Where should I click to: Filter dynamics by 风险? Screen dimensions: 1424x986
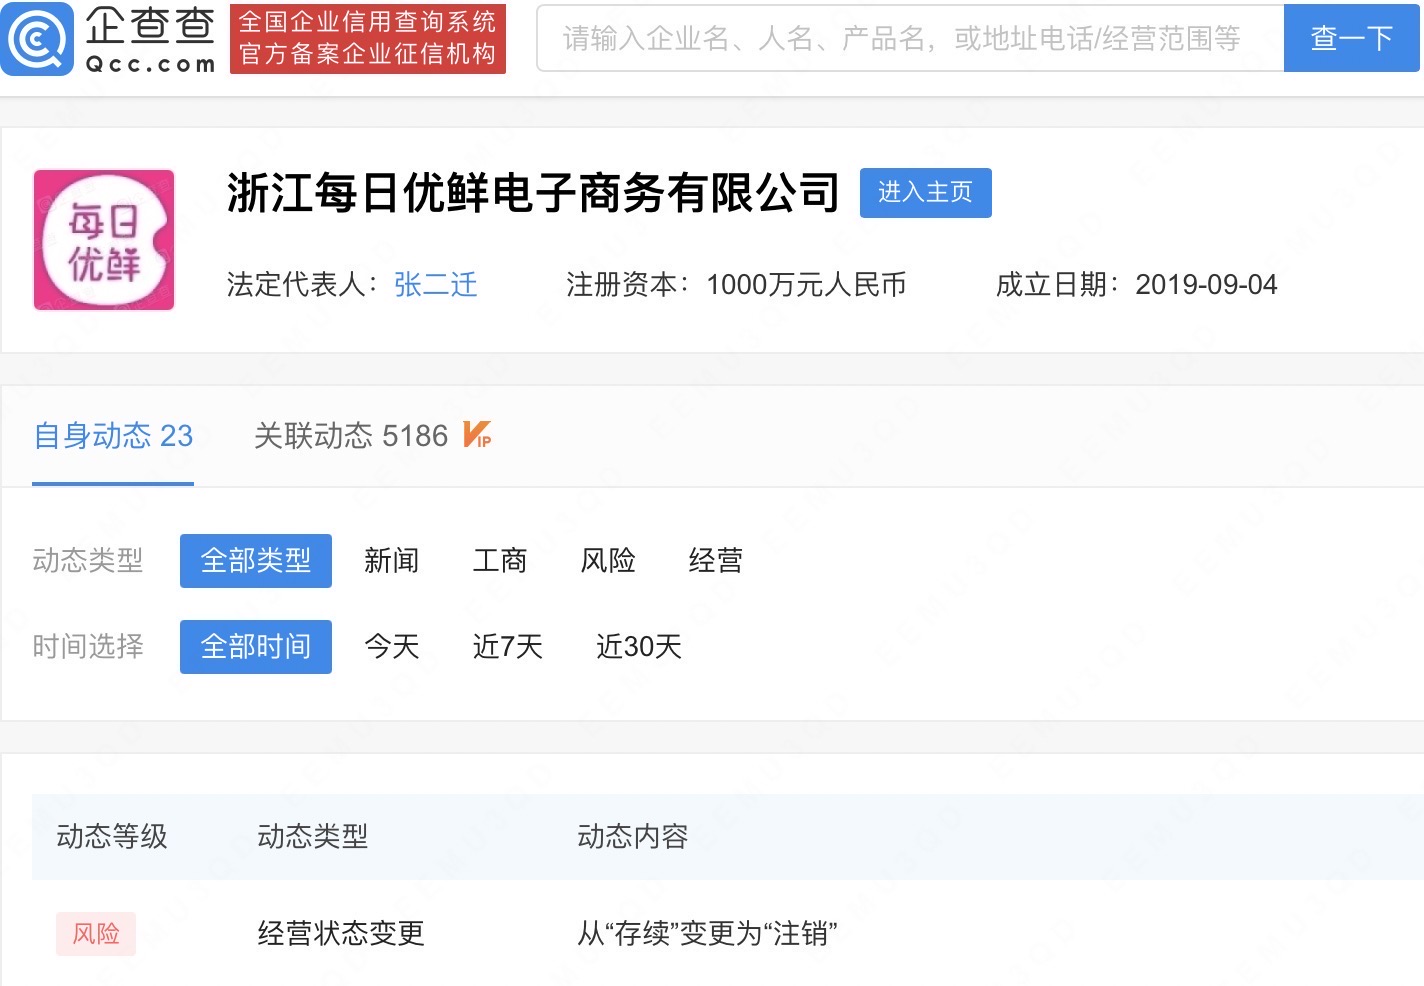pyautogui.click(x=608, y=561)
